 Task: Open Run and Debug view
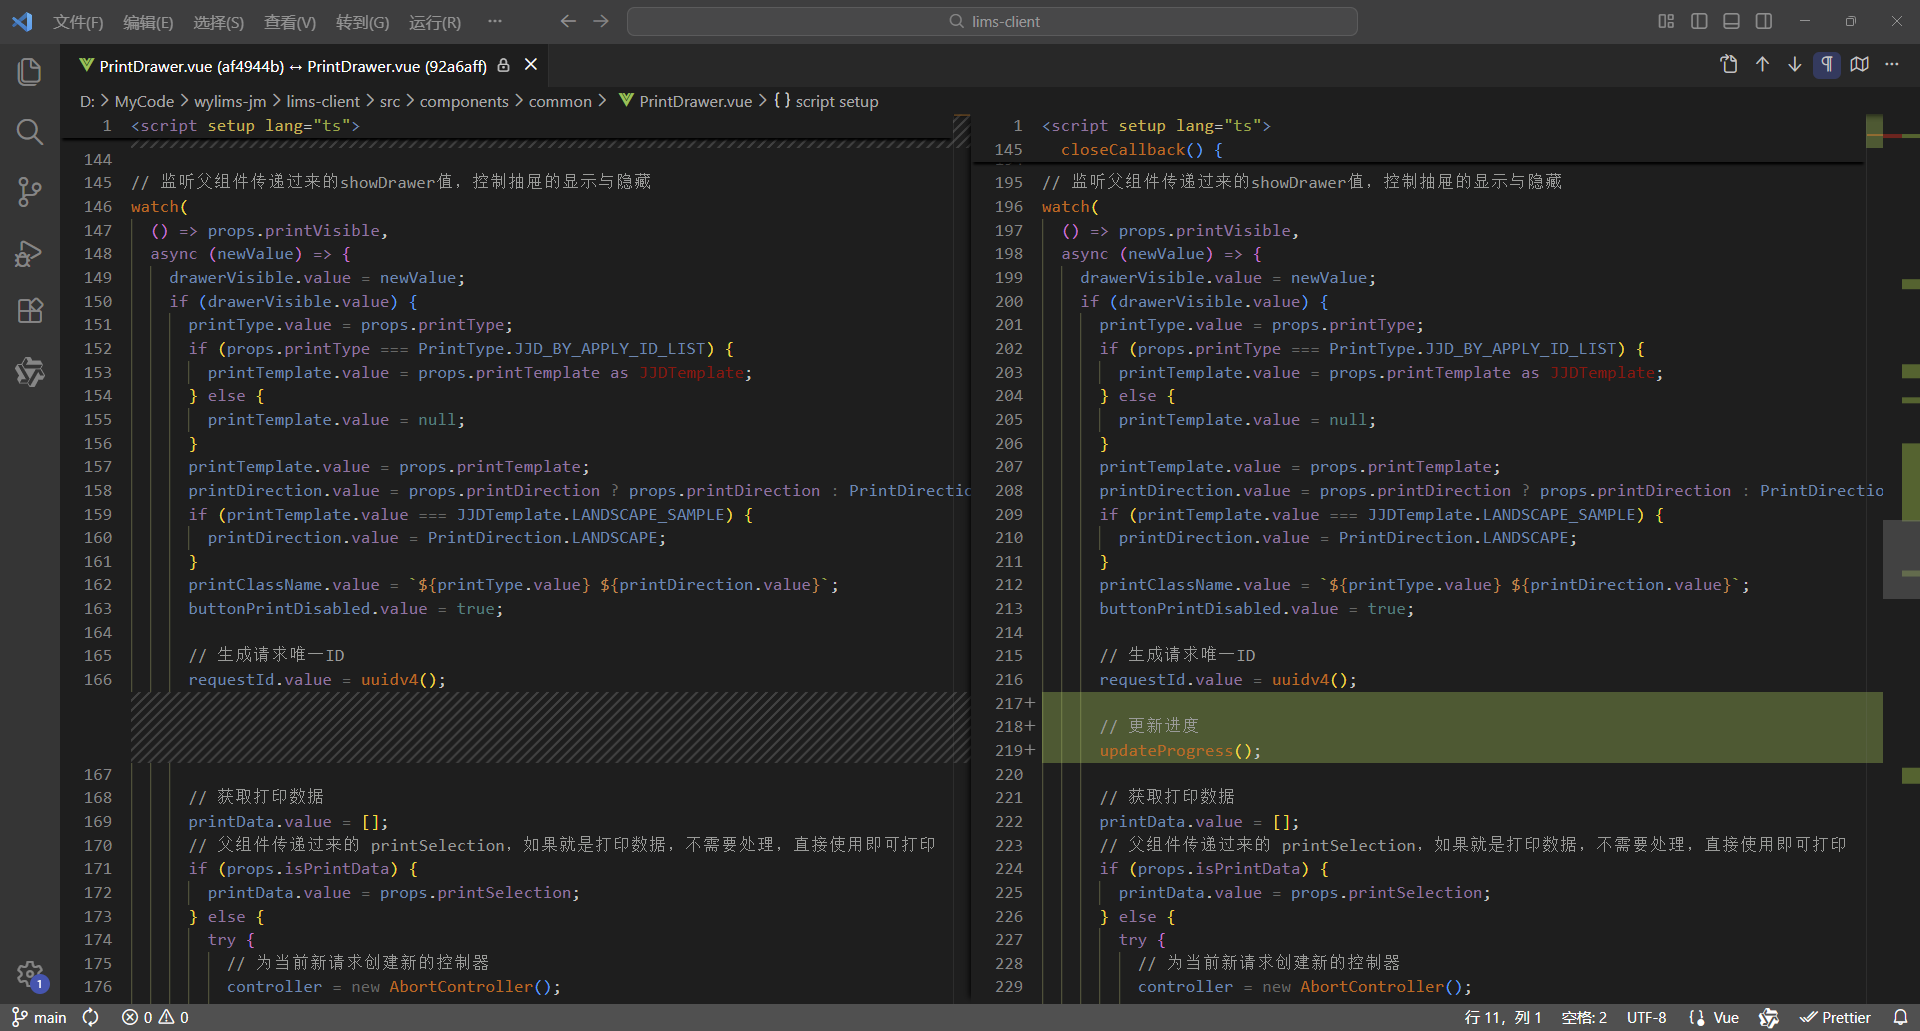click(x=30, y=252)
